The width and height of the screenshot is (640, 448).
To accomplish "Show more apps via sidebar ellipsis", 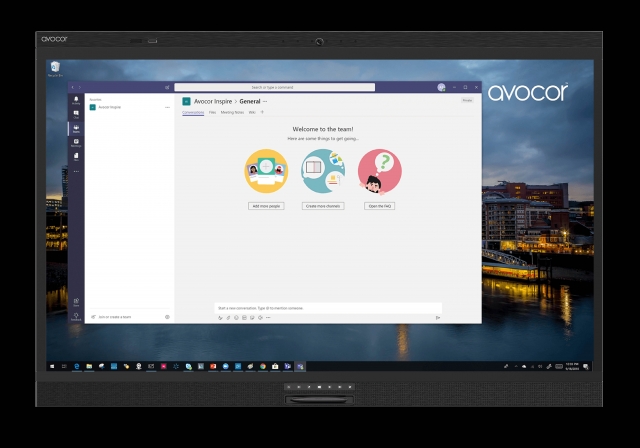I will coord(76,172).
